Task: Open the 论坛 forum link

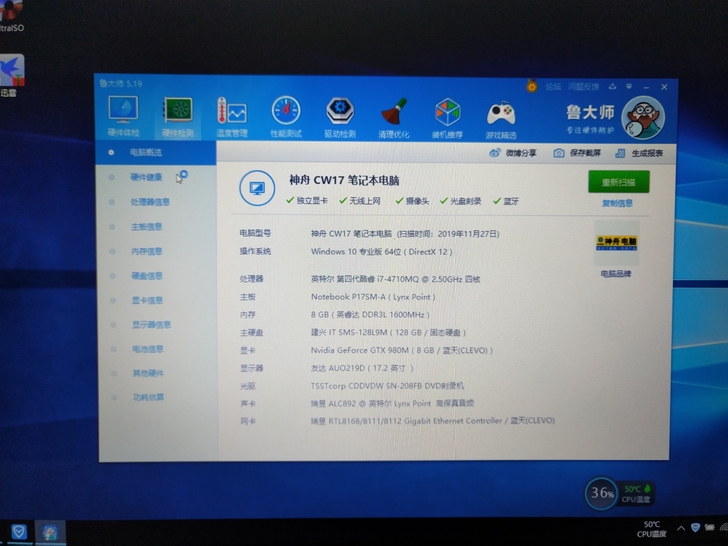Action: pyautogui.click(x=553, y=87)
